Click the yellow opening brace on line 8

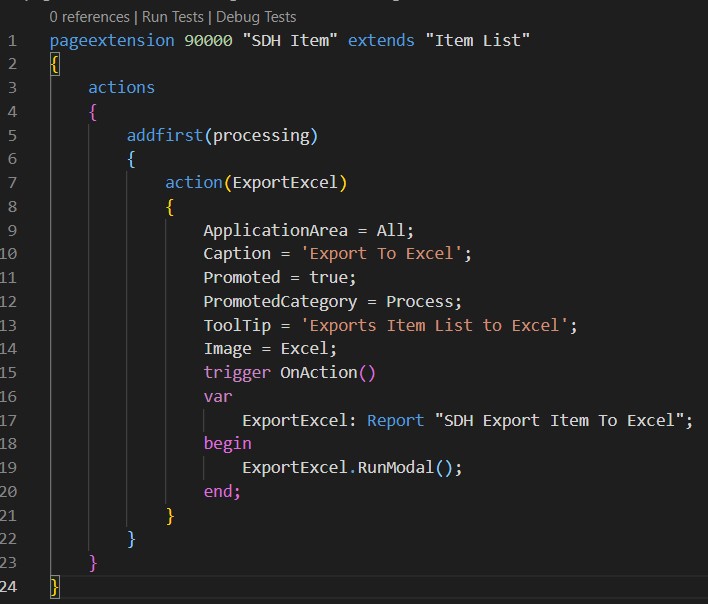(x=170, y=207)
